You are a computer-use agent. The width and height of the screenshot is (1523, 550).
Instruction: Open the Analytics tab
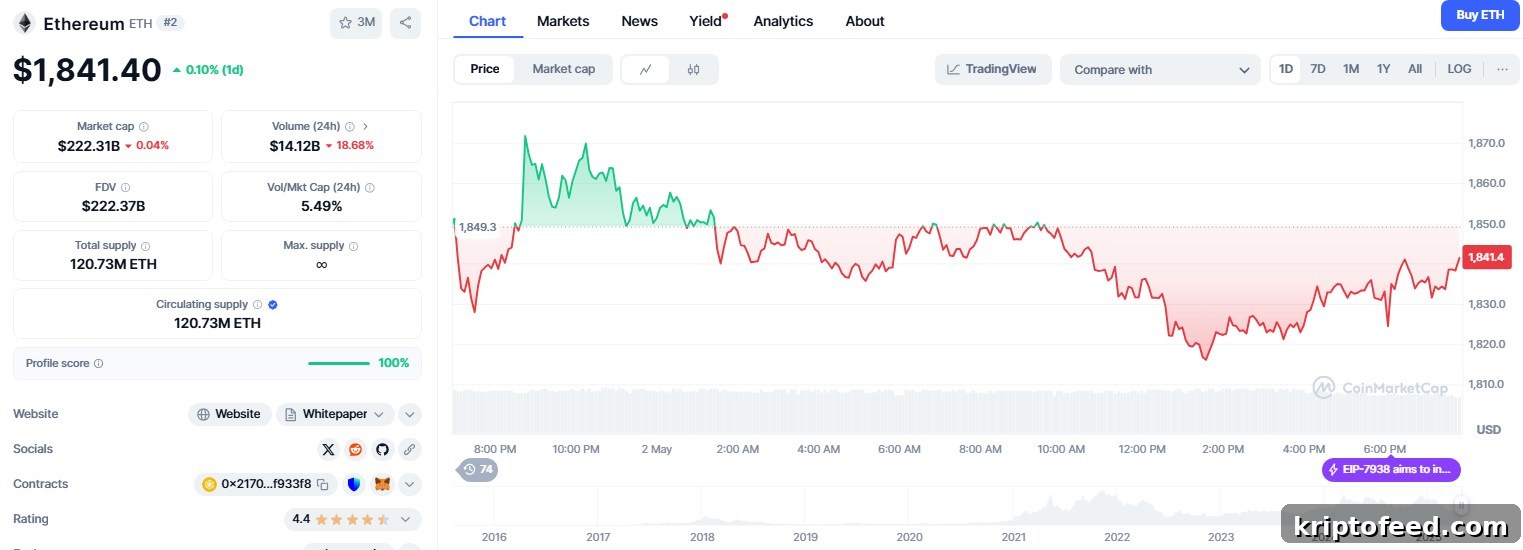click(783, 21)
